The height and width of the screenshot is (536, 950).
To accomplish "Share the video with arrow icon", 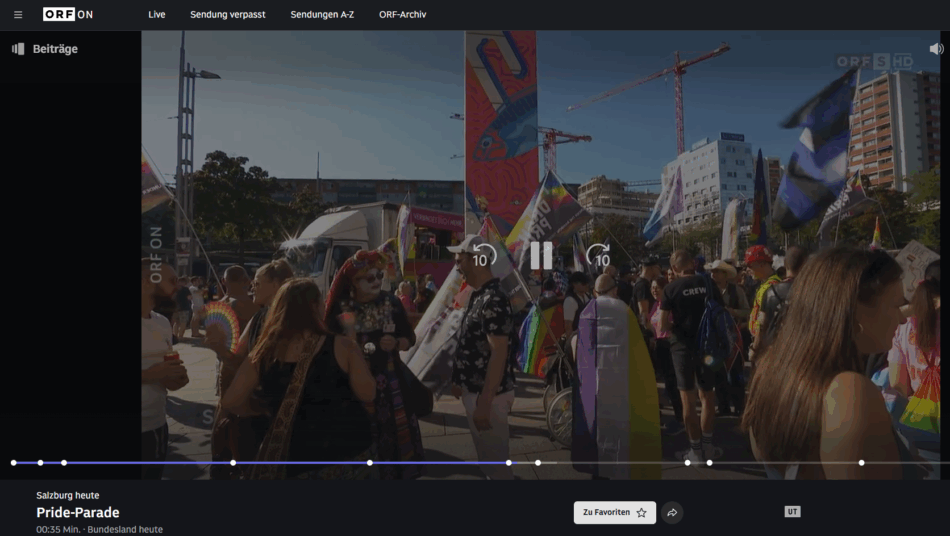I will click(672, 513).
